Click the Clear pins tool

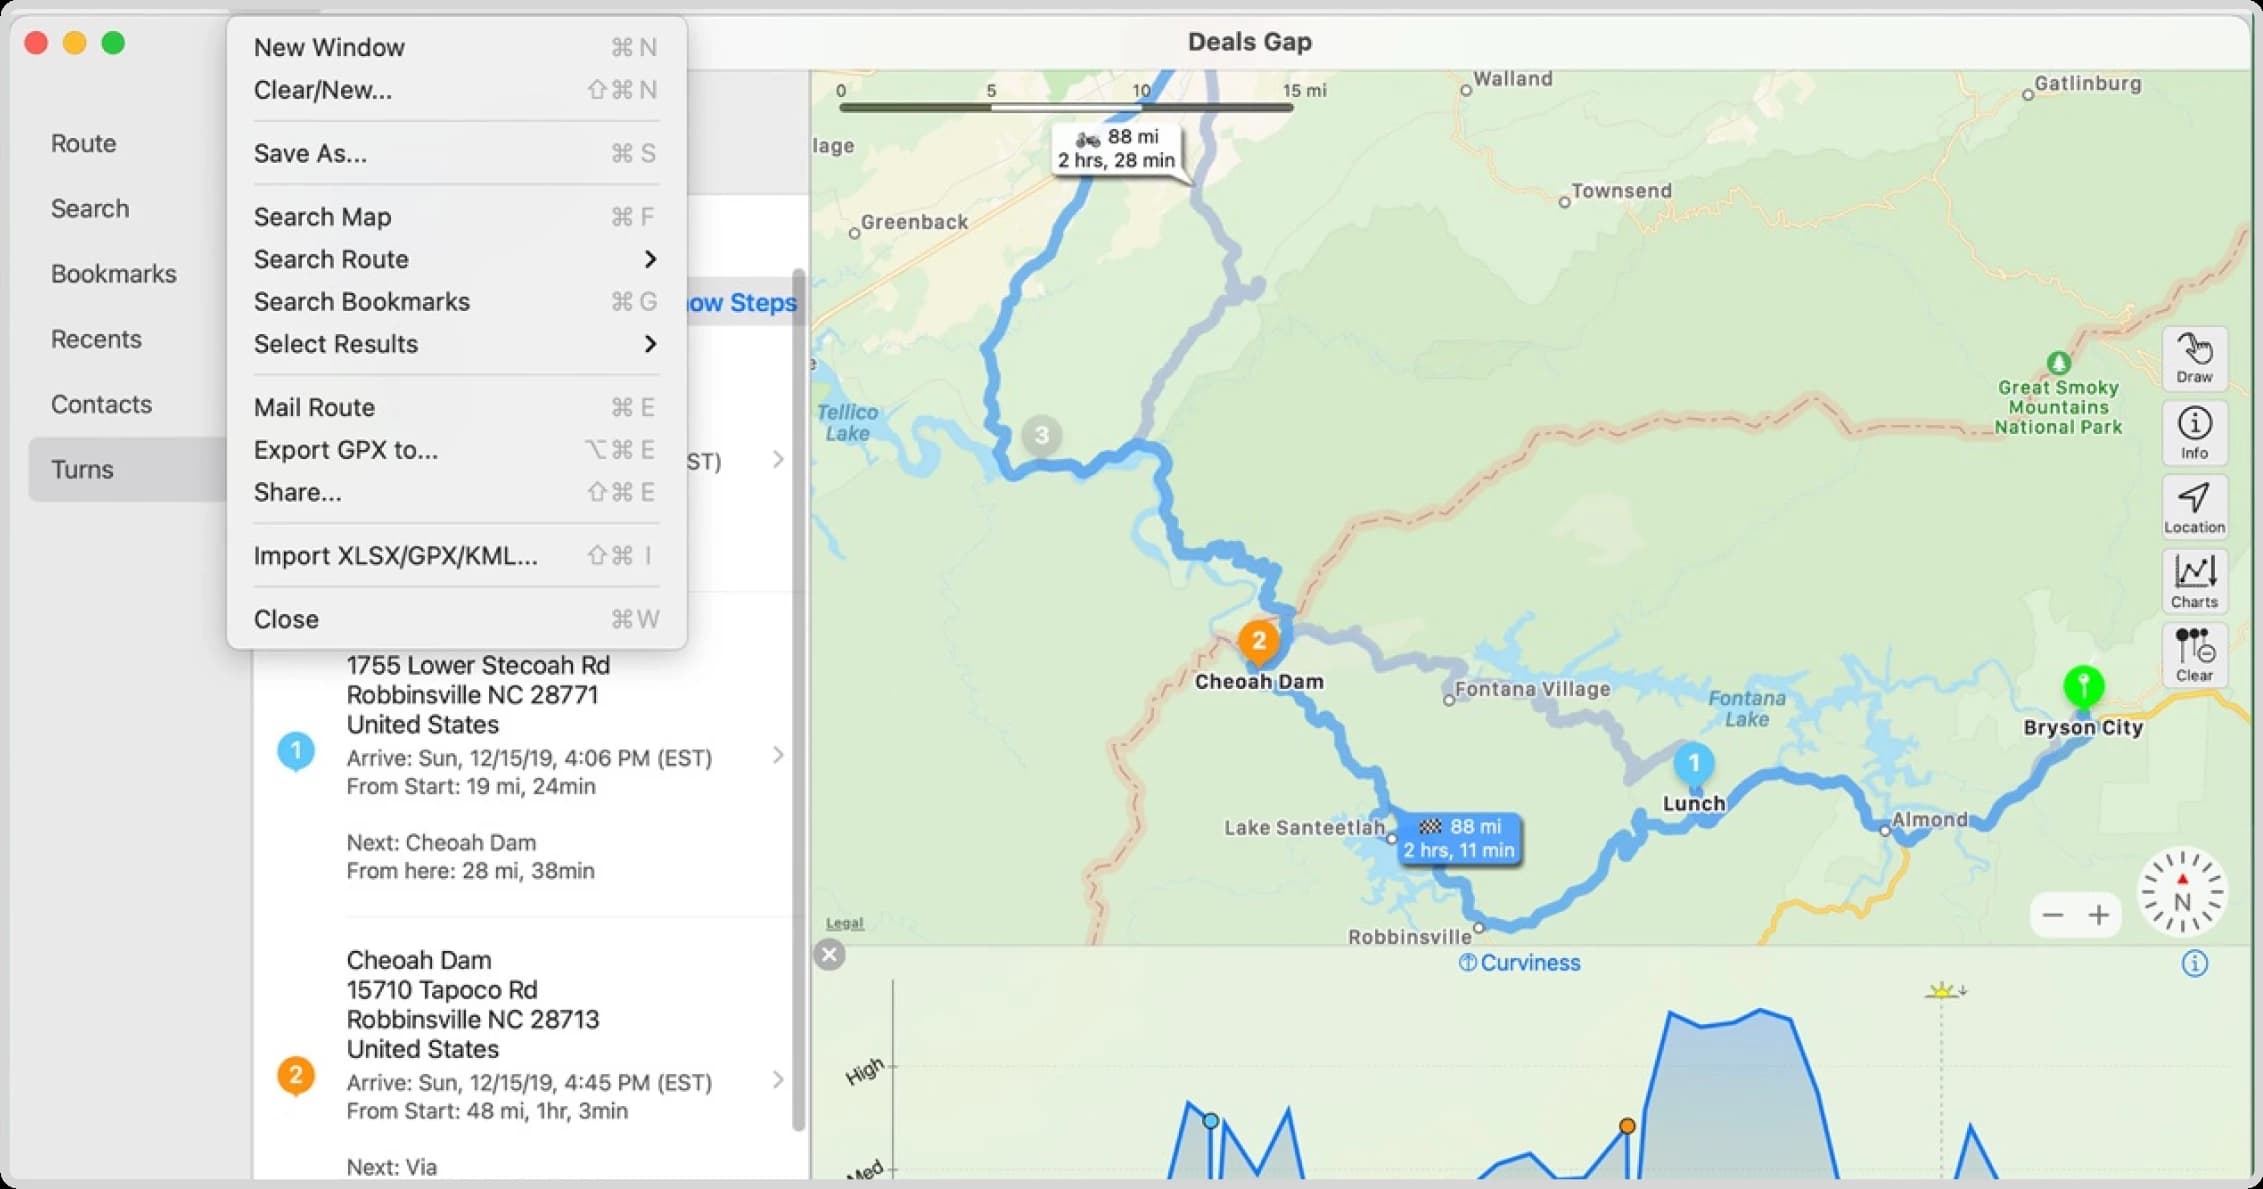[2194, 655]
